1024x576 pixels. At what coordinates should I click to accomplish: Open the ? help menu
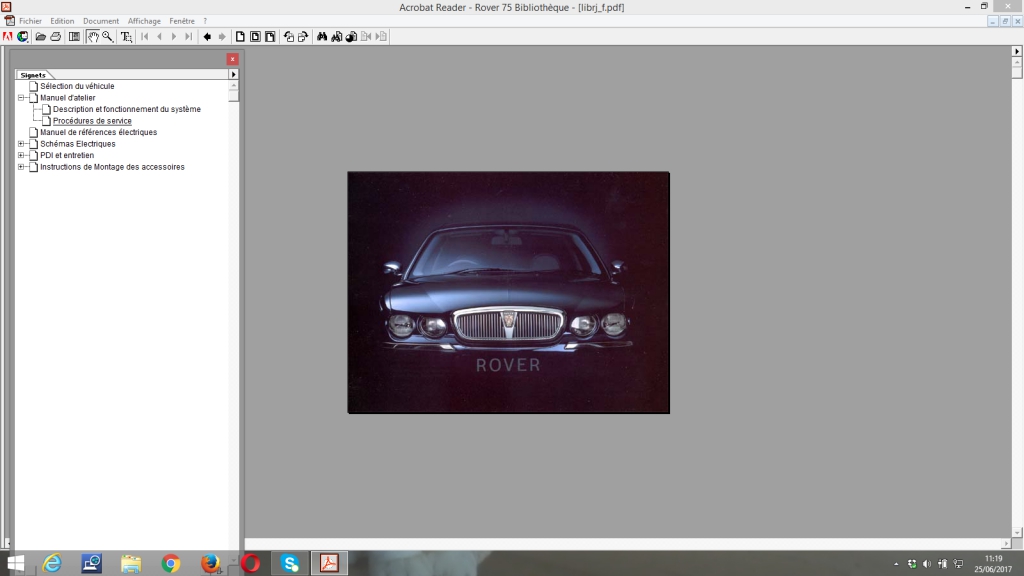pyautogui.click(x=205, y=21)
